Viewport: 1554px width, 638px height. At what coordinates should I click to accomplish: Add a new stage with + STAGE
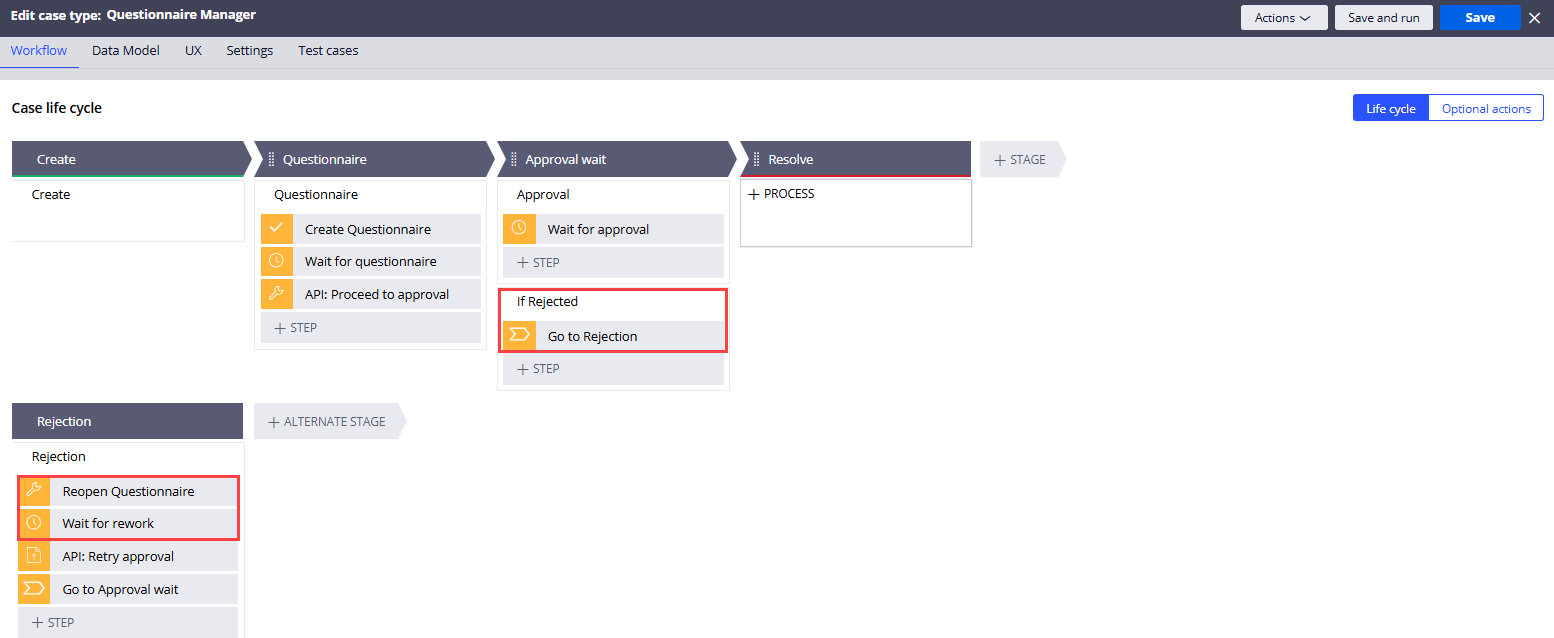(x=1020, y=159)
